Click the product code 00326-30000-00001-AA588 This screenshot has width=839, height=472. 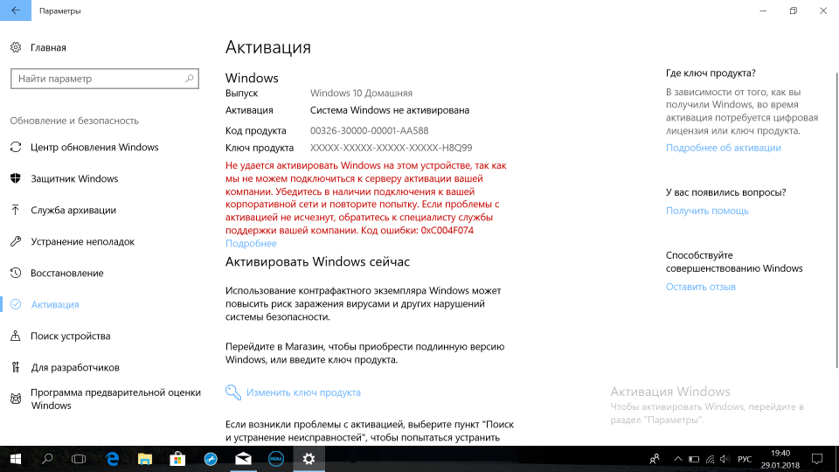(x=369, y=131)
